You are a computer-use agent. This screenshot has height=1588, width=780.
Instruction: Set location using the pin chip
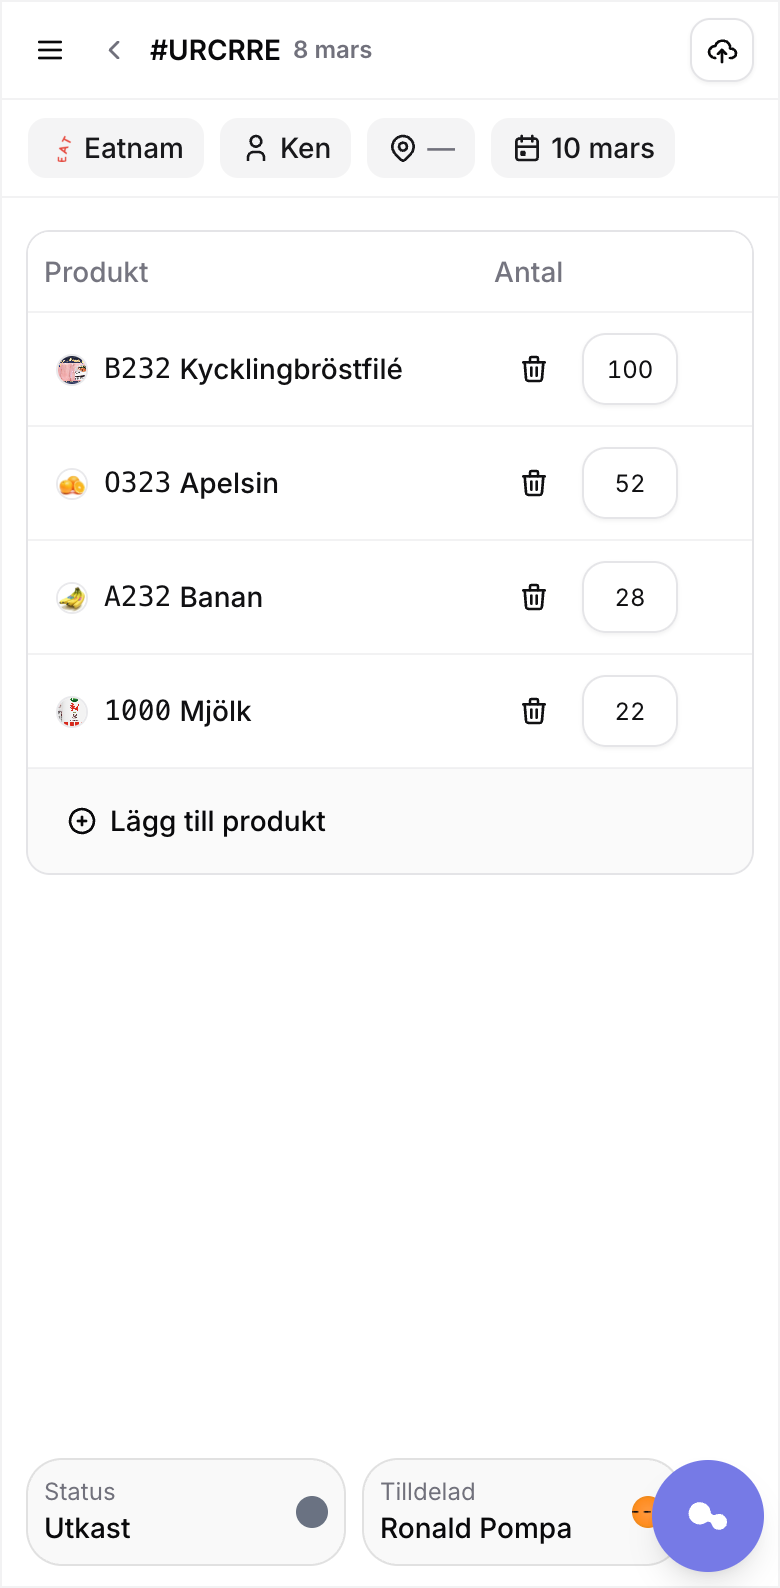tap(421, 148)
